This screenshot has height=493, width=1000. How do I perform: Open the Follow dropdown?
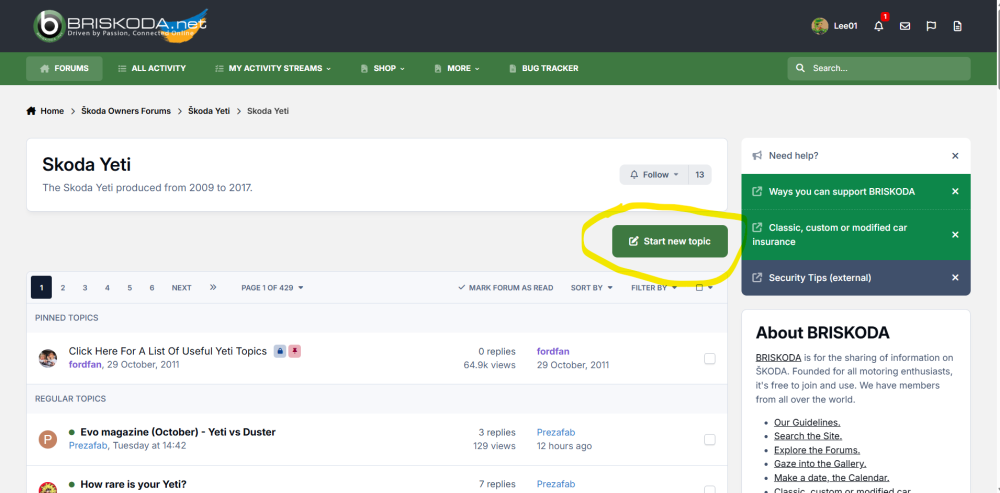654,175
